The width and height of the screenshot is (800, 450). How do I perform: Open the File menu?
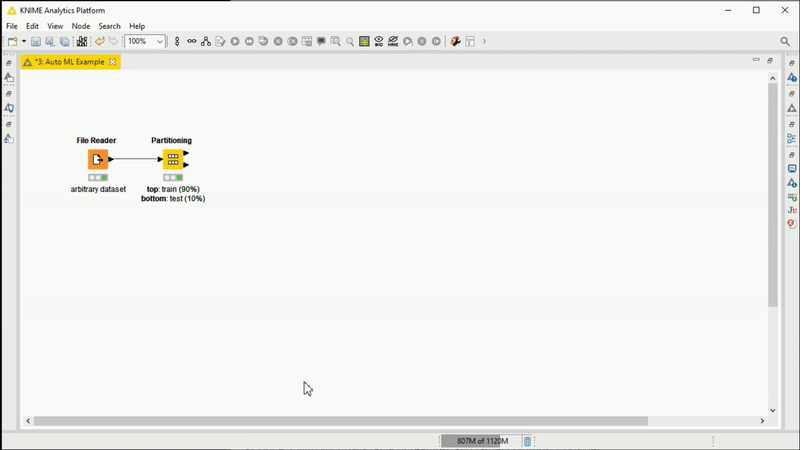pyautogui.click(x=12, y=26)
